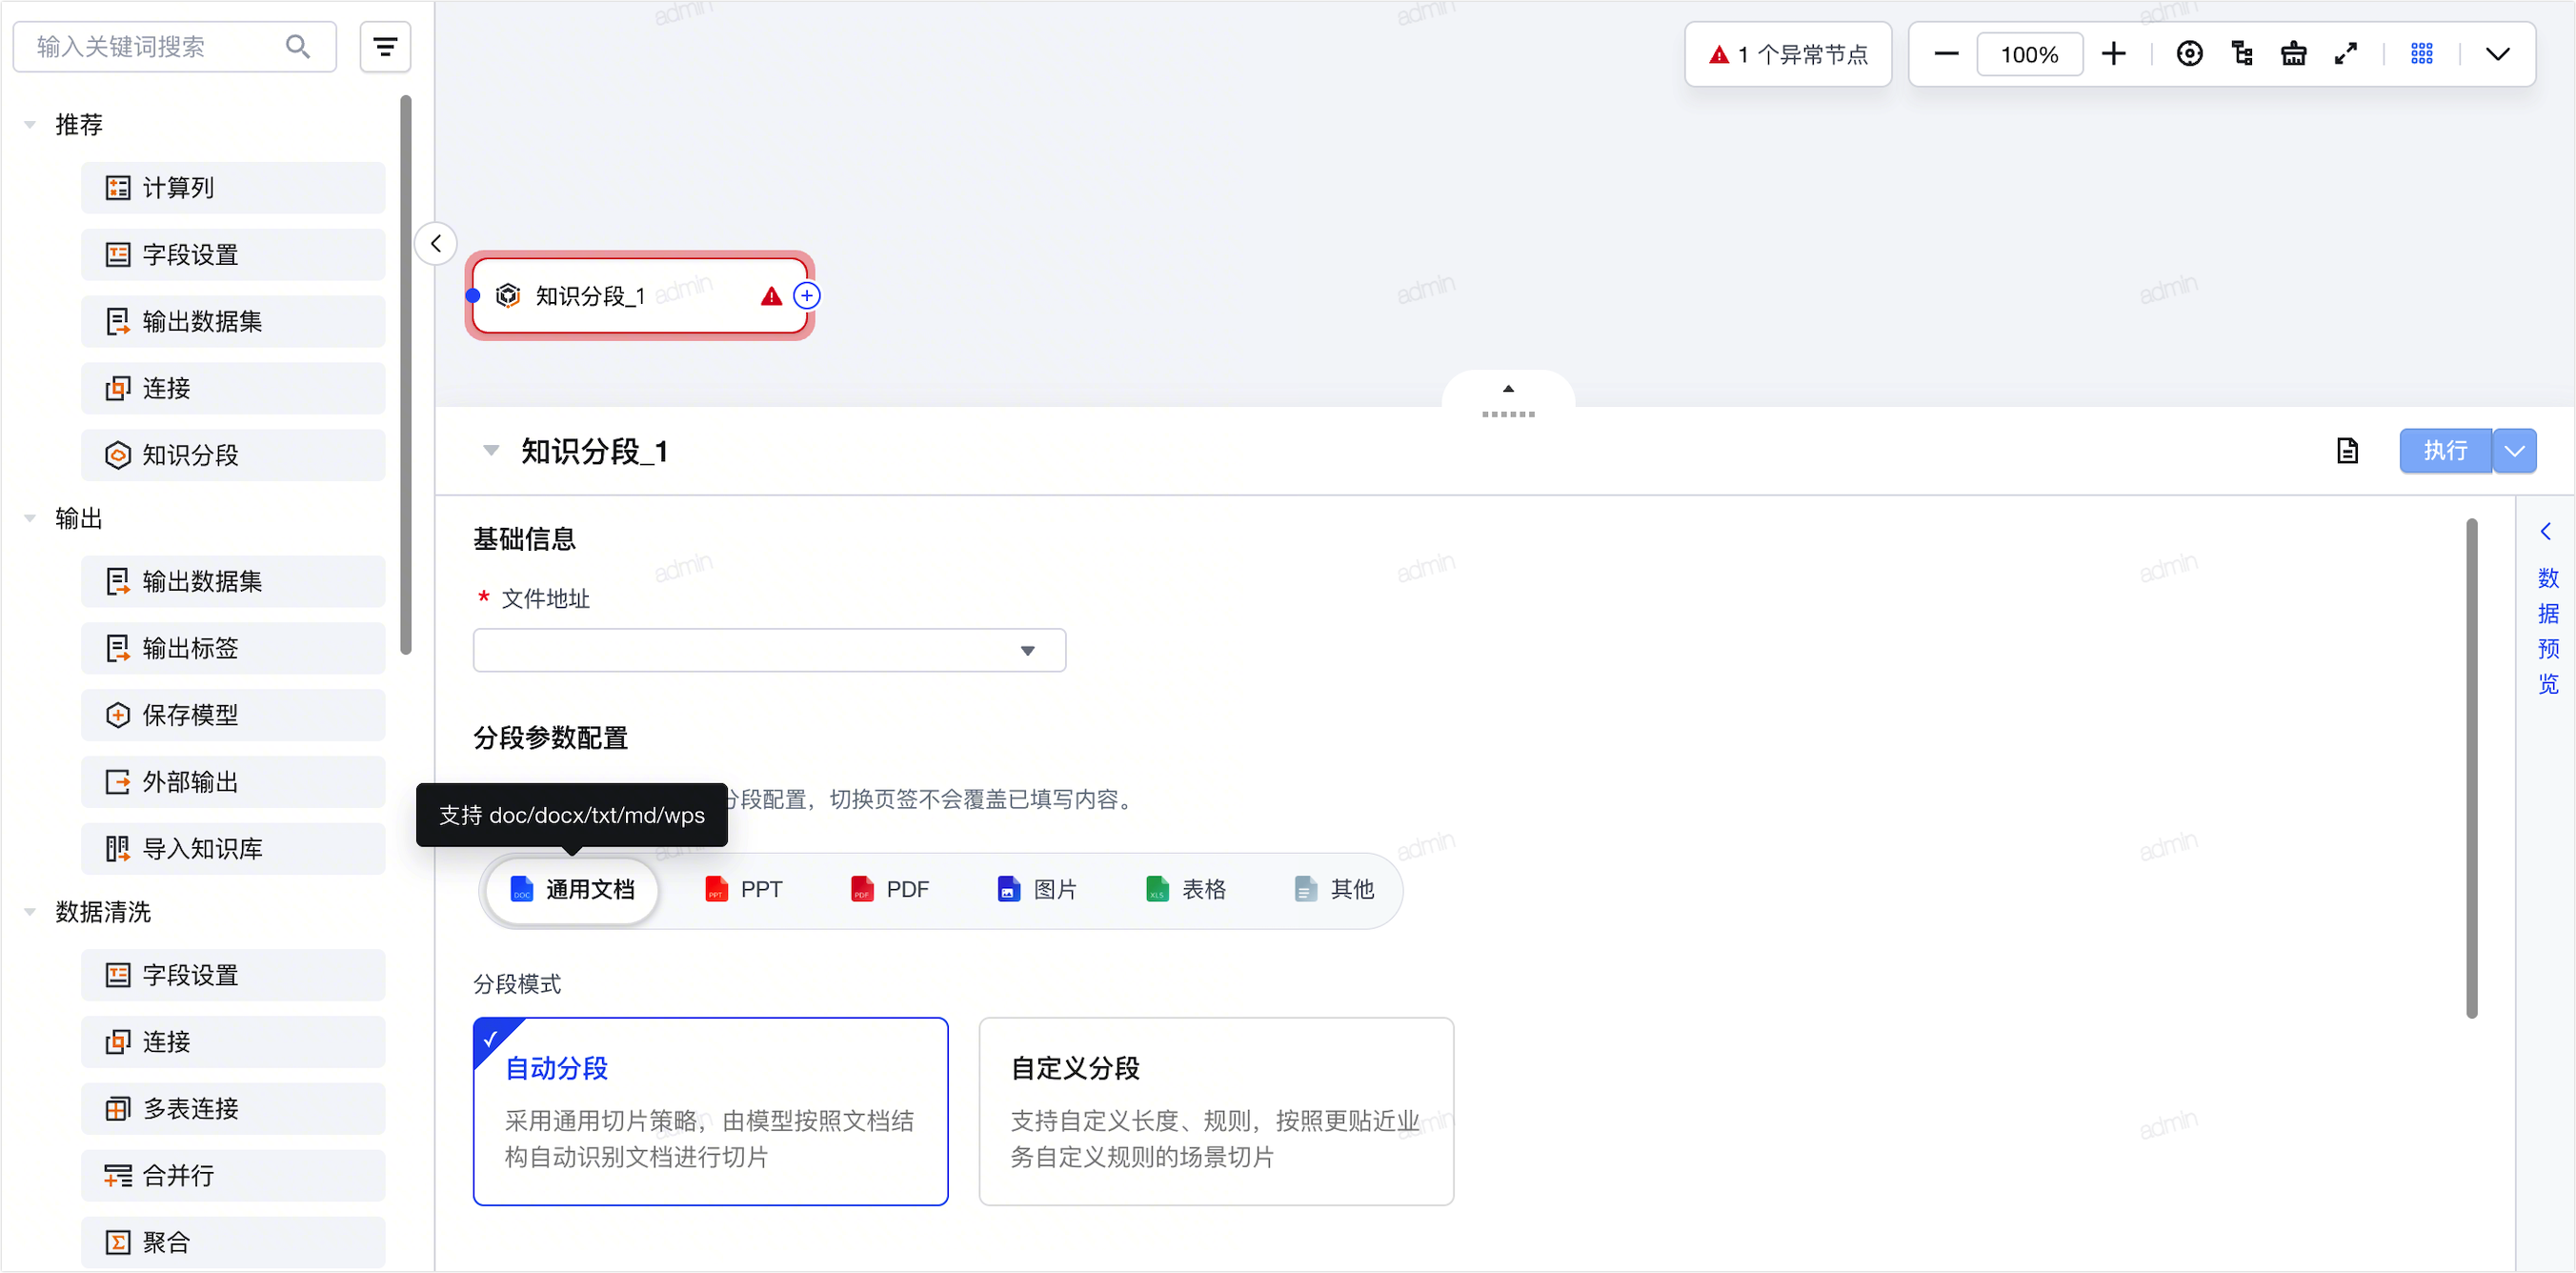
Task: Open the 执行 button dropdown arrow
Action: (2515, 451)
